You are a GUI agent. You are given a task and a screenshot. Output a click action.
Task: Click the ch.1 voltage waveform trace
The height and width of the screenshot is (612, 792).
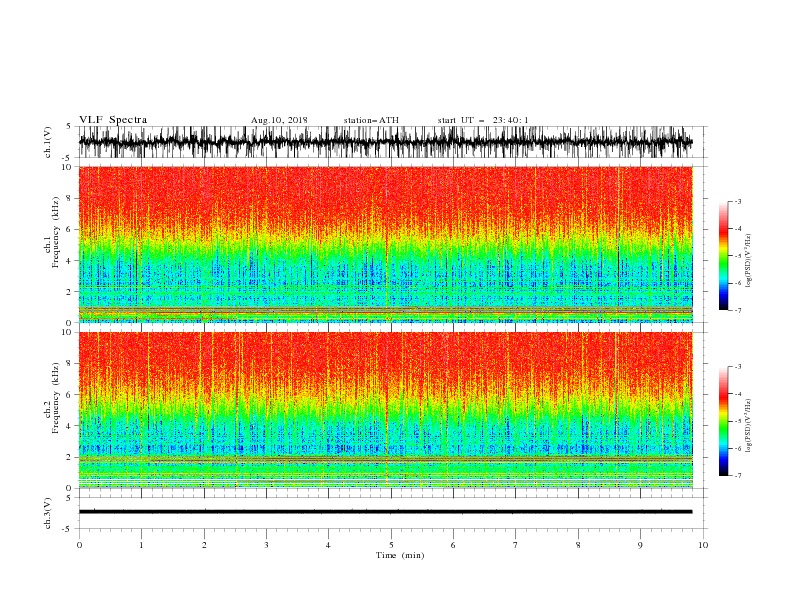pyautogui.click(x=385, y=142)
